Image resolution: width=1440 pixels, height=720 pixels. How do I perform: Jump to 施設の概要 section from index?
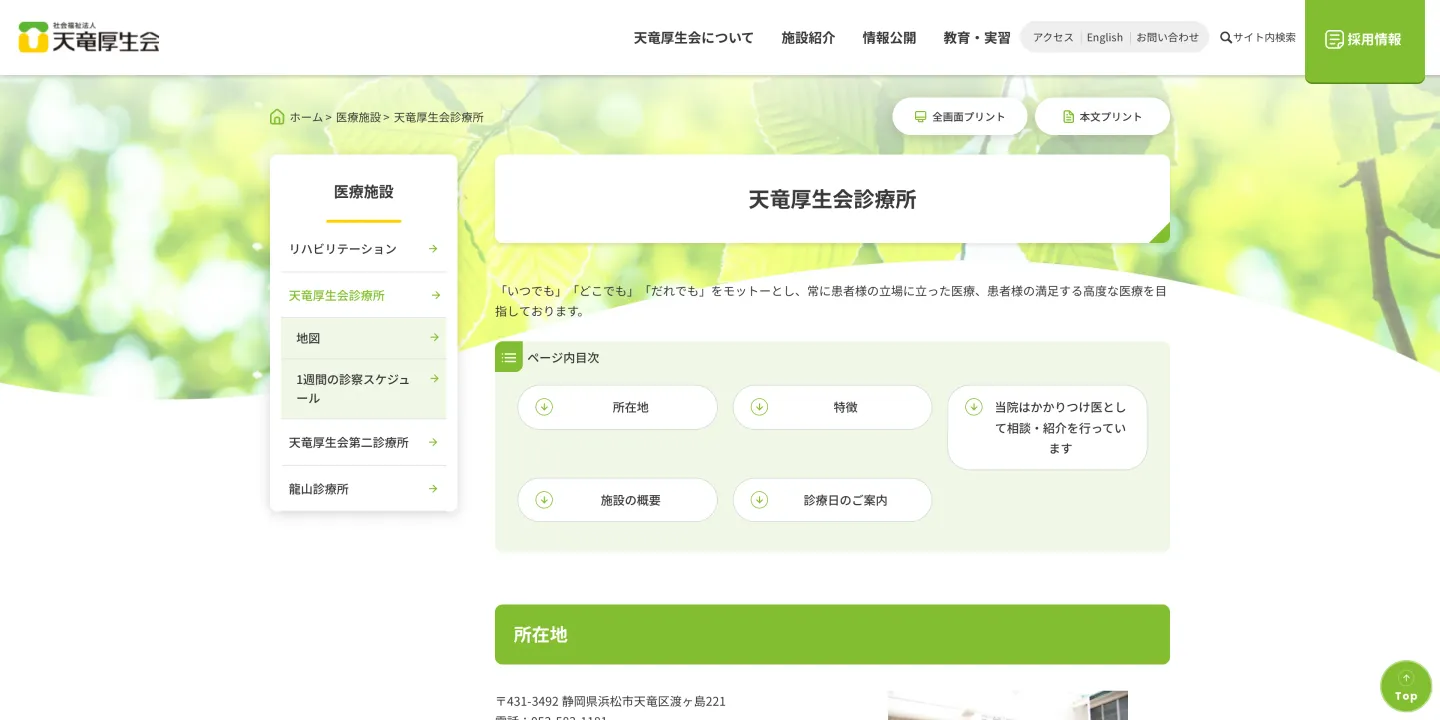[617, 500]
